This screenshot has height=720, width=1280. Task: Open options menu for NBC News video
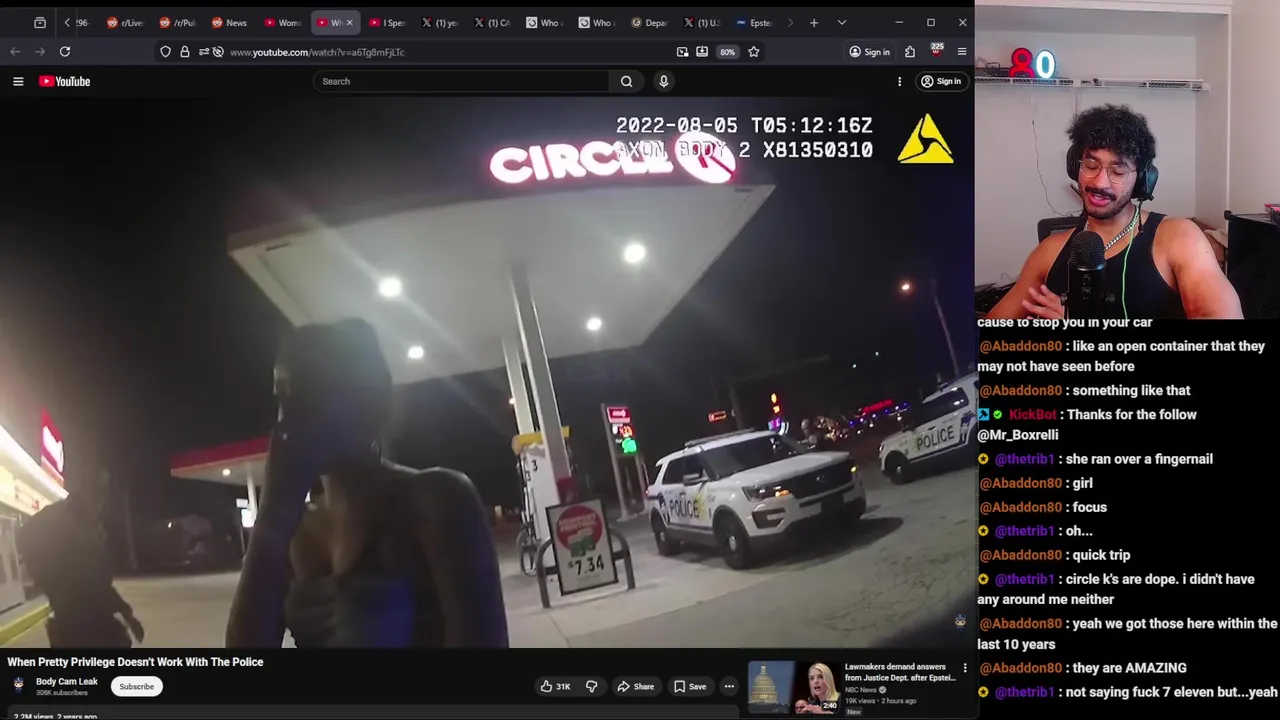[x=965, y=667]
